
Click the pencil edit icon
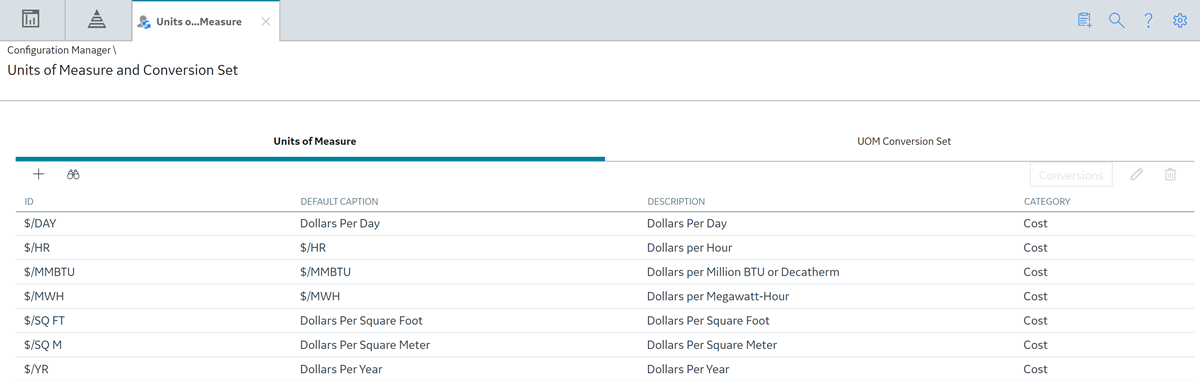(x=1136, y=174)
